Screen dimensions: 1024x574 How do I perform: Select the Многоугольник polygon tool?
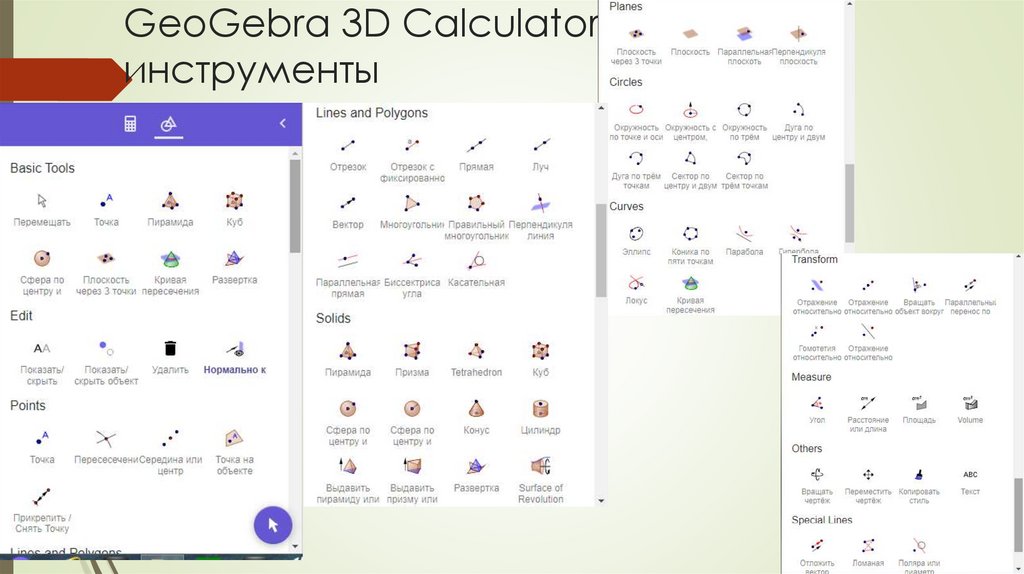tap(411, 212)
